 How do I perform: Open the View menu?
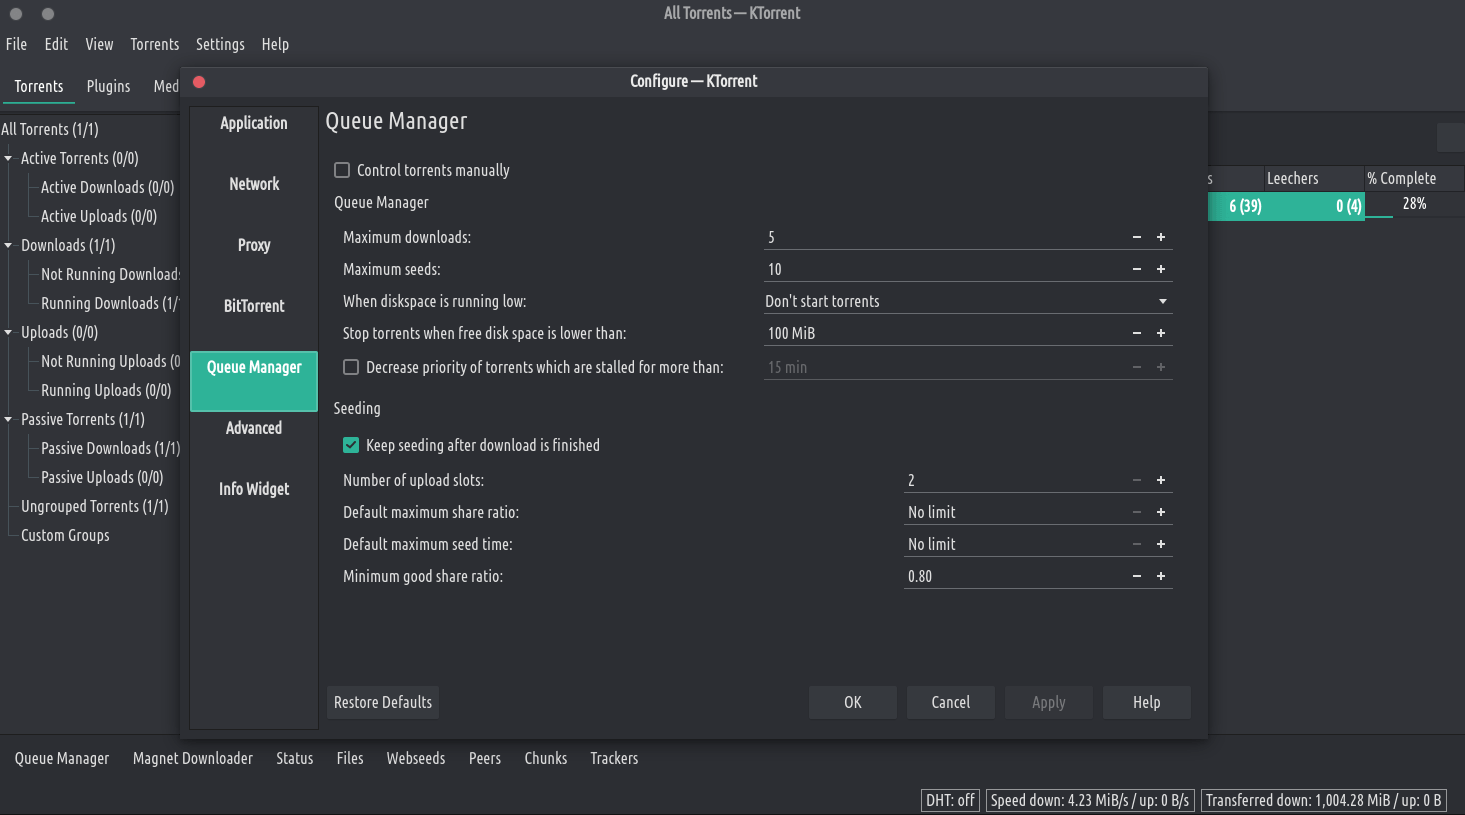(99, 44)
